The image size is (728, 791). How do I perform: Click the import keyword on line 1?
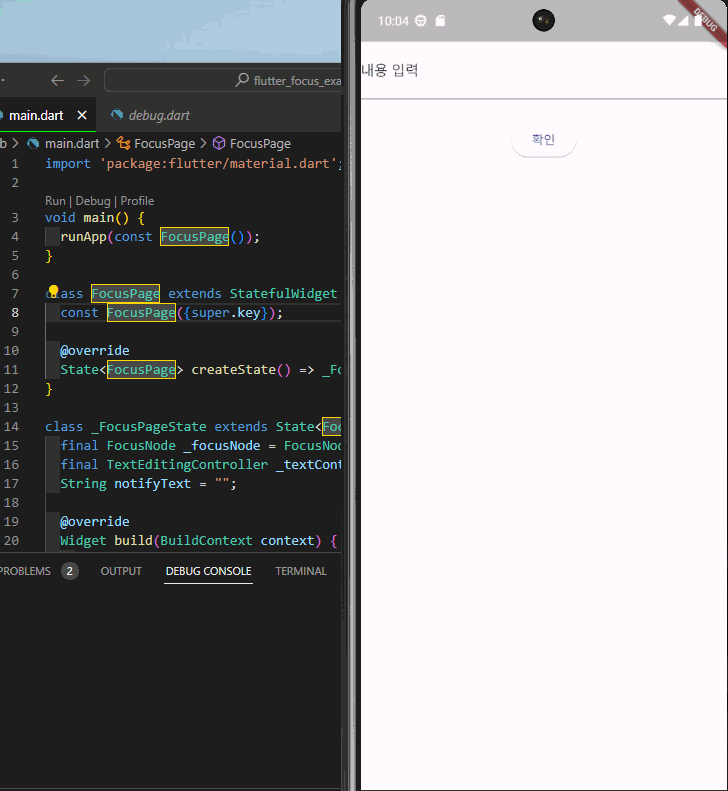[x=68, y=164]
